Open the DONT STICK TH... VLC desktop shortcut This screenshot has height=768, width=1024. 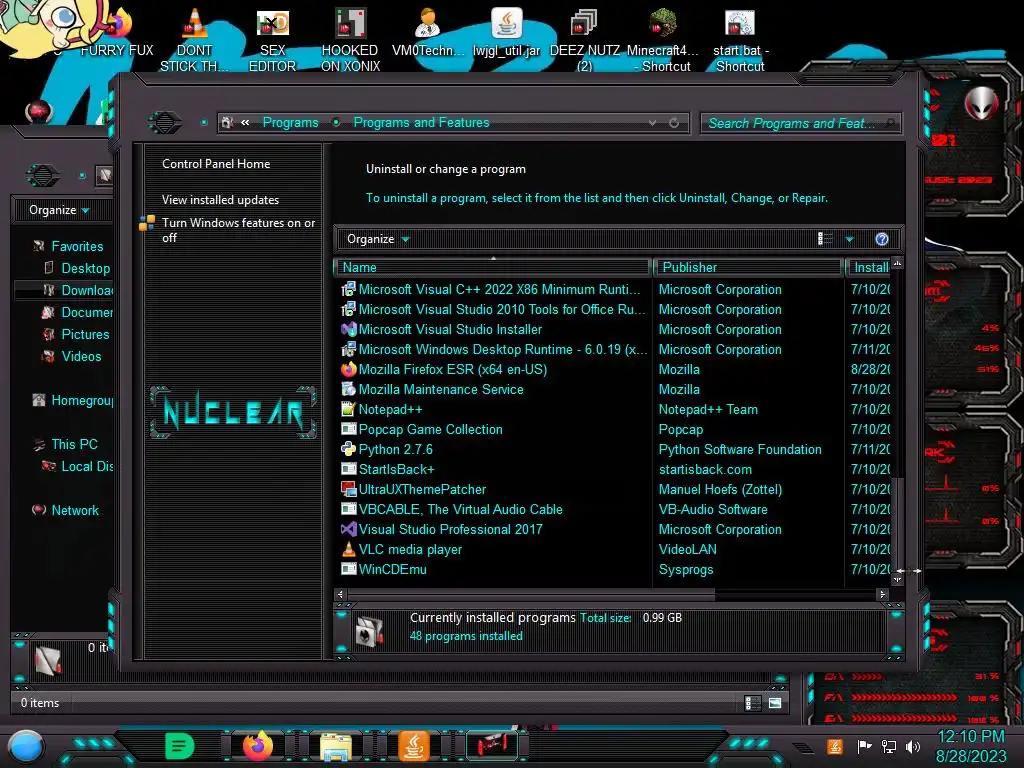tap(194, 40)
